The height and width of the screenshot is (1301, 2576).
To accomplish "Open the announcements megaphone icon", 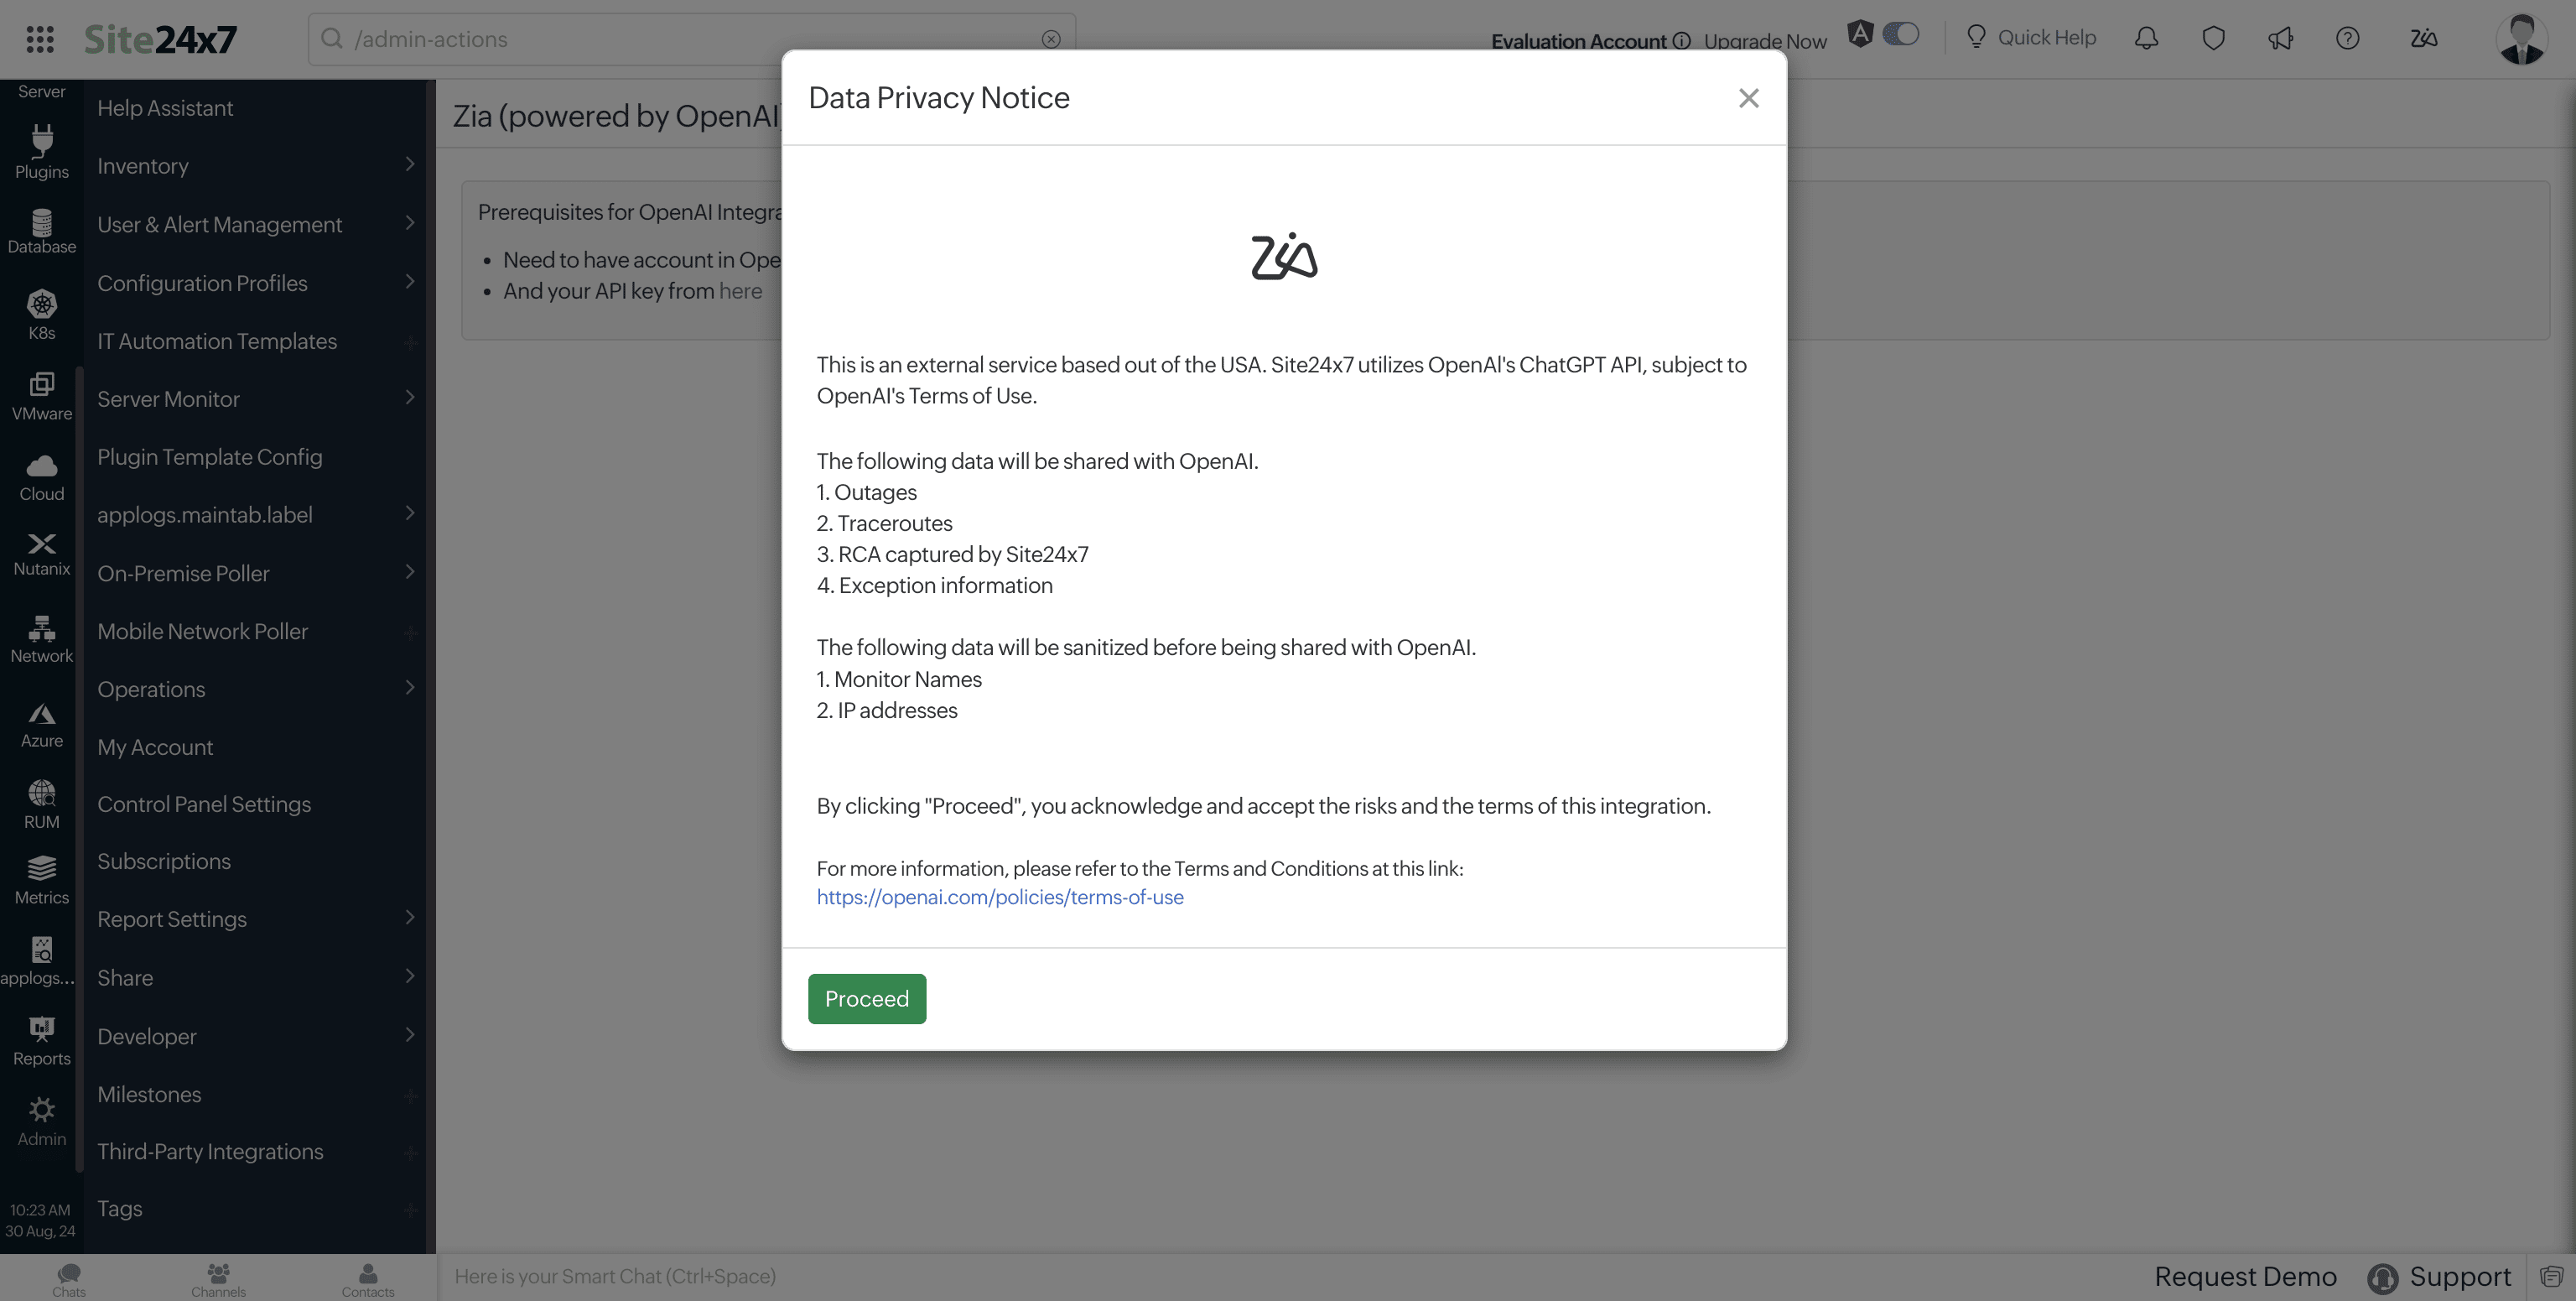I will (2280, 38).
